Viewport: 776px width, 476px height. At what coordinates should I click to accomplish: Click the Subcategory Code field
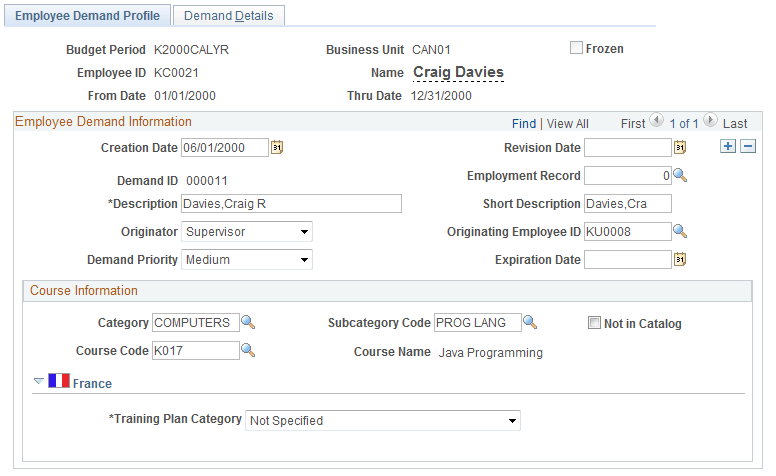point(478,323)
